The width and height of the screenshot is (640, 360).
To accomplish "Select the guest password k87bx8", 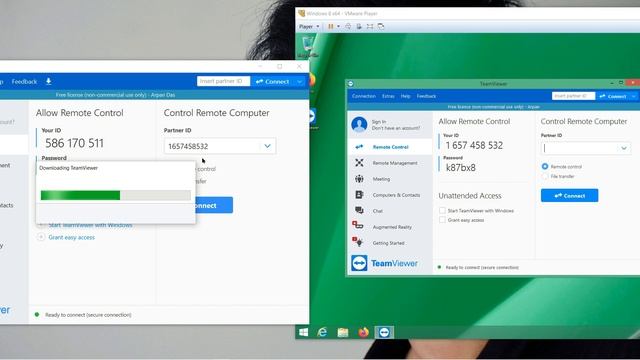I will tap(460, 168).
